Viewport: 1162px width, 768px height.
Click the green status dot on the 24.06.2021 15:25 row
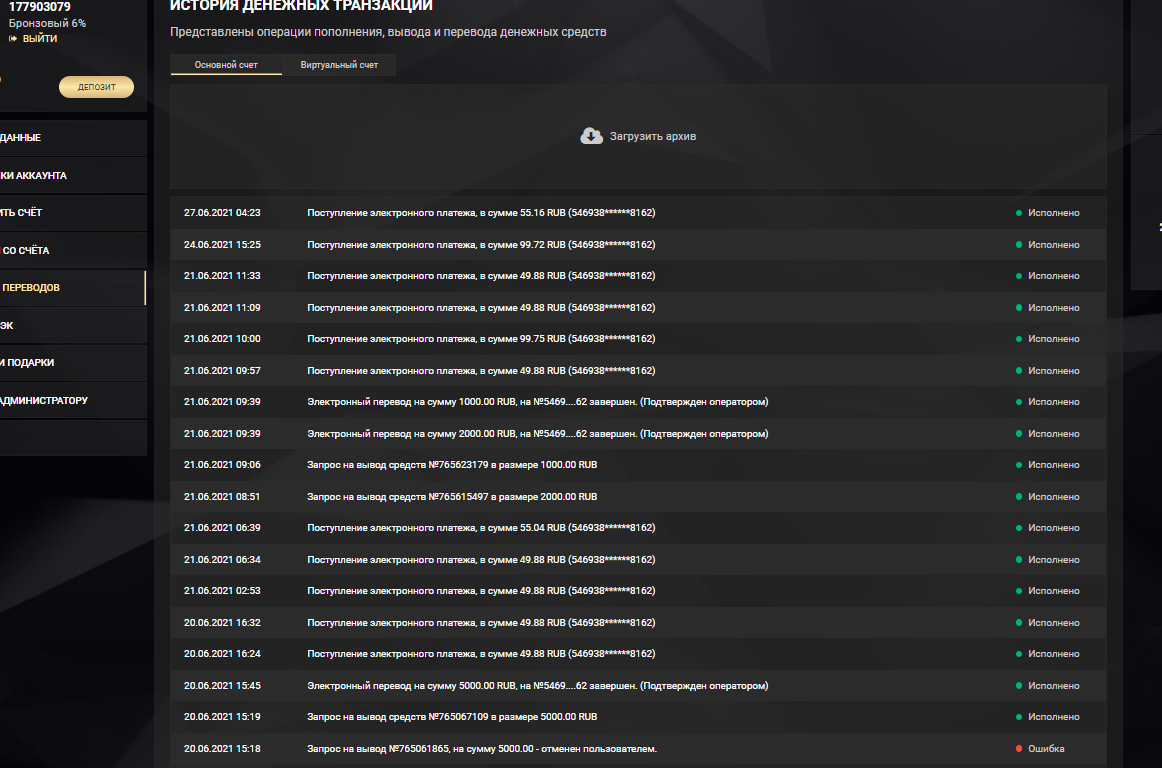pyautogui.click(x=1019, y=245)
